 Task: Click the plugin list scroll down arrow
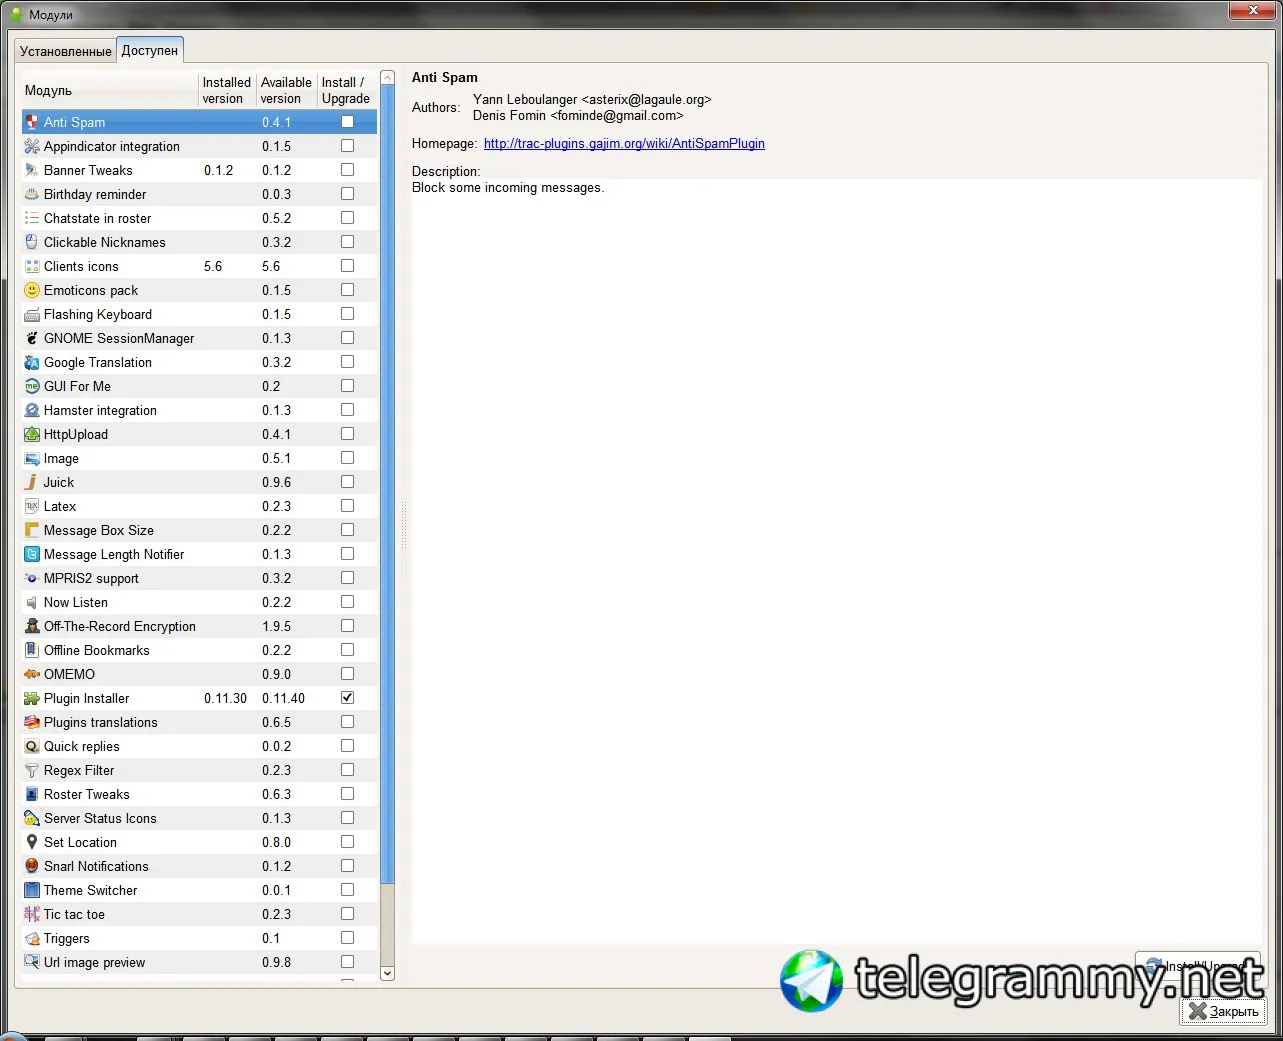coord(388,973)
